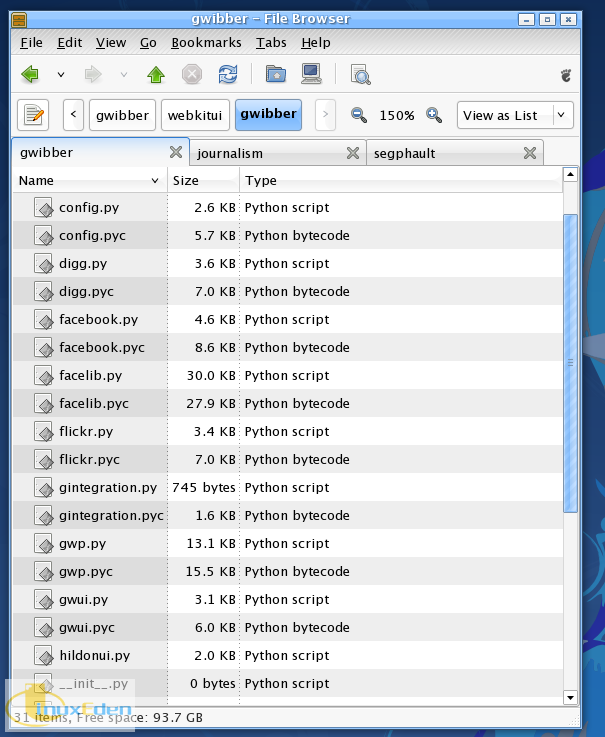Select the facelib.py file icon
The height and width of the screenshot is (737, 605).
[x=44, y=376]
